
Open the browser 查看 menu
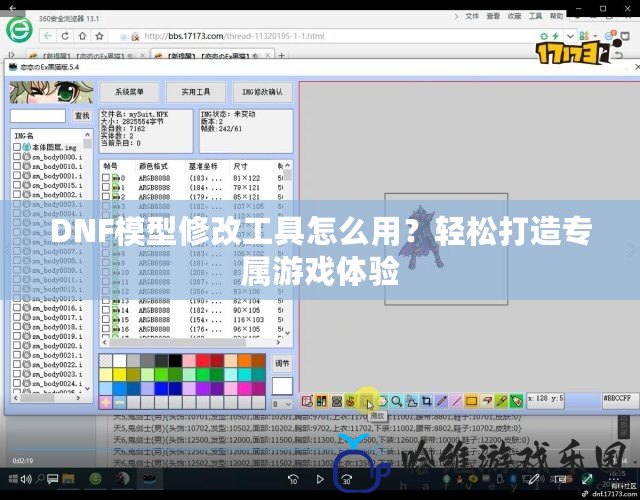pos(493,16)
